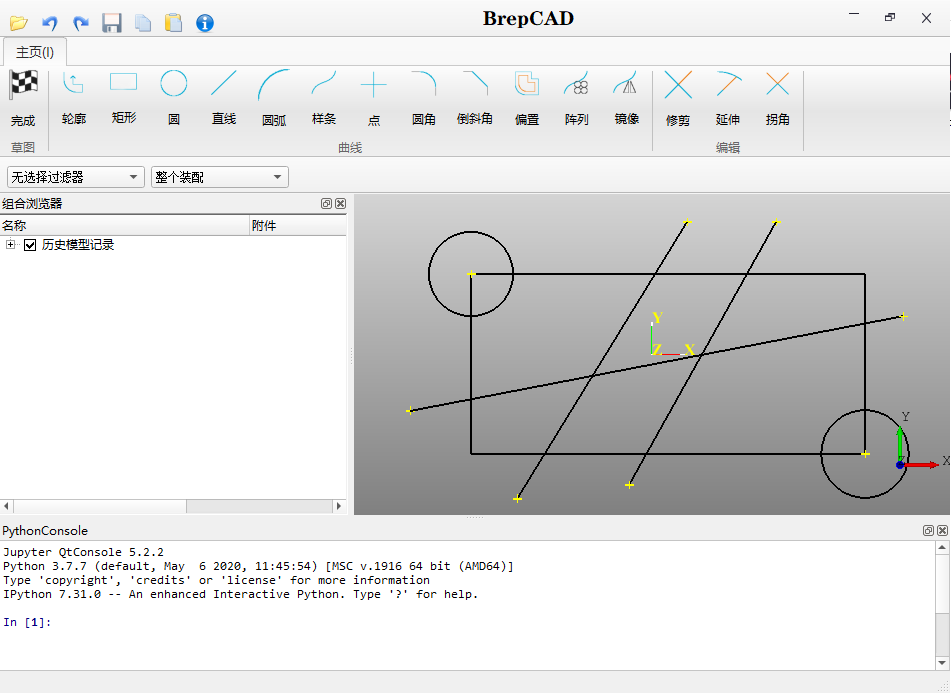Viewport: 951px width, 694px height.
Task: Select the 矩形 rectangle tool
Action: pyautogui.click(x=124, y=98)
